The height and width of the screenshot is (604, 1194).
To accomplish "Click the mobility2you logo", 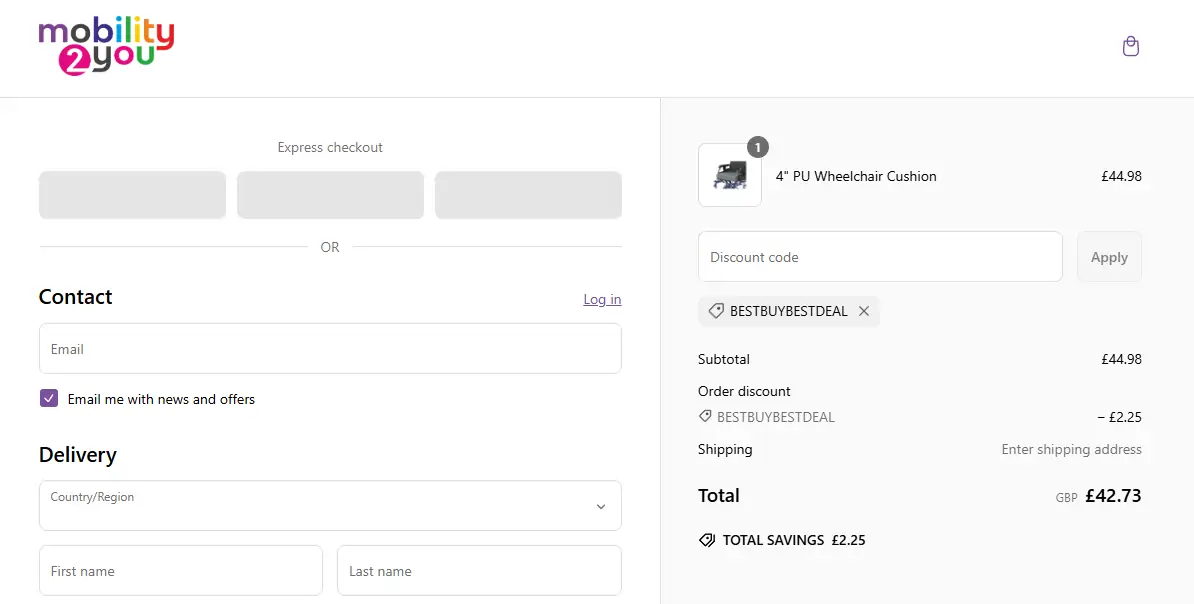I will [106, 47].
